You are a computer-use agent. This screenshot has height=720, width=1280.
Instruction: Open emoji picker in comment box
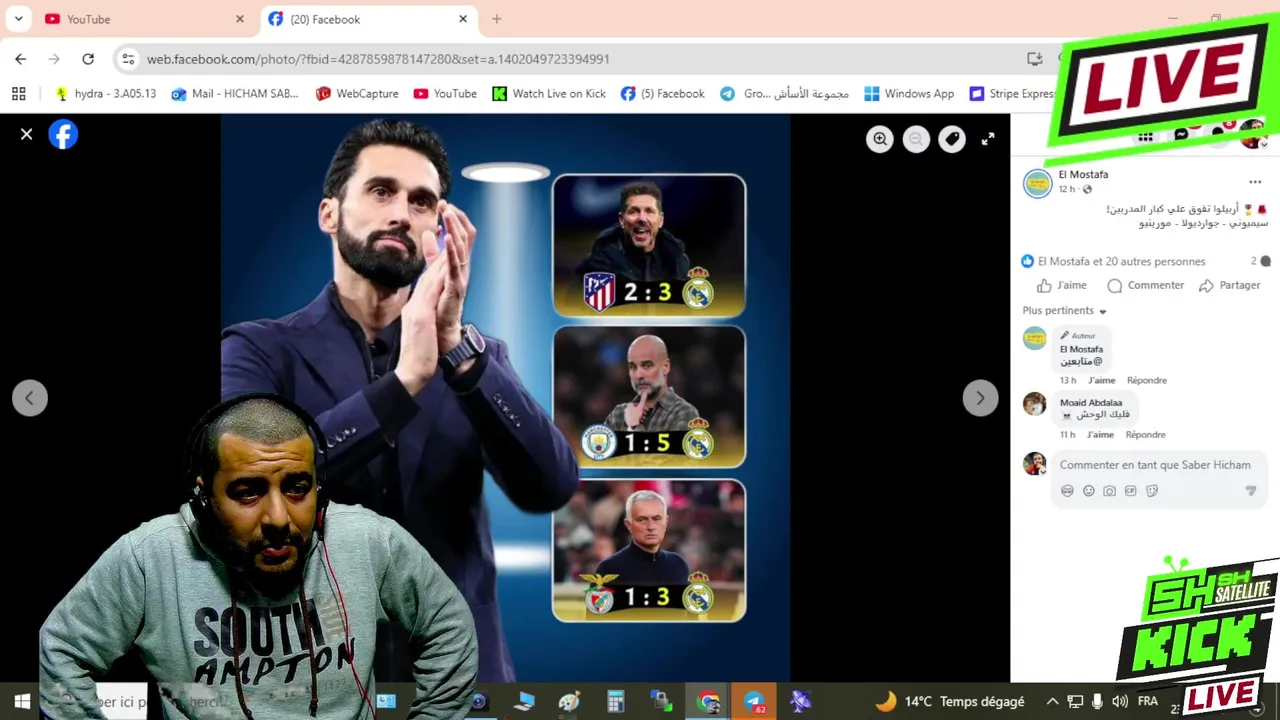[1089, 491]
